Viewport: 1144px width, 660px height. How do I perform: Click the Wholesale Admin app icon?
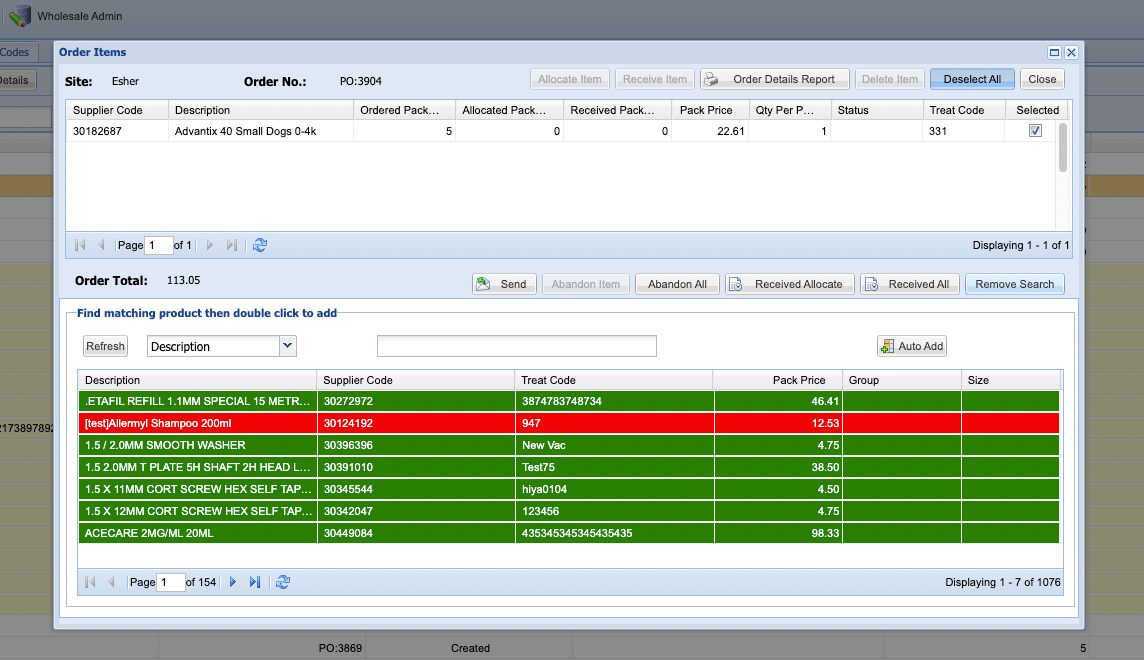[20, 15]
